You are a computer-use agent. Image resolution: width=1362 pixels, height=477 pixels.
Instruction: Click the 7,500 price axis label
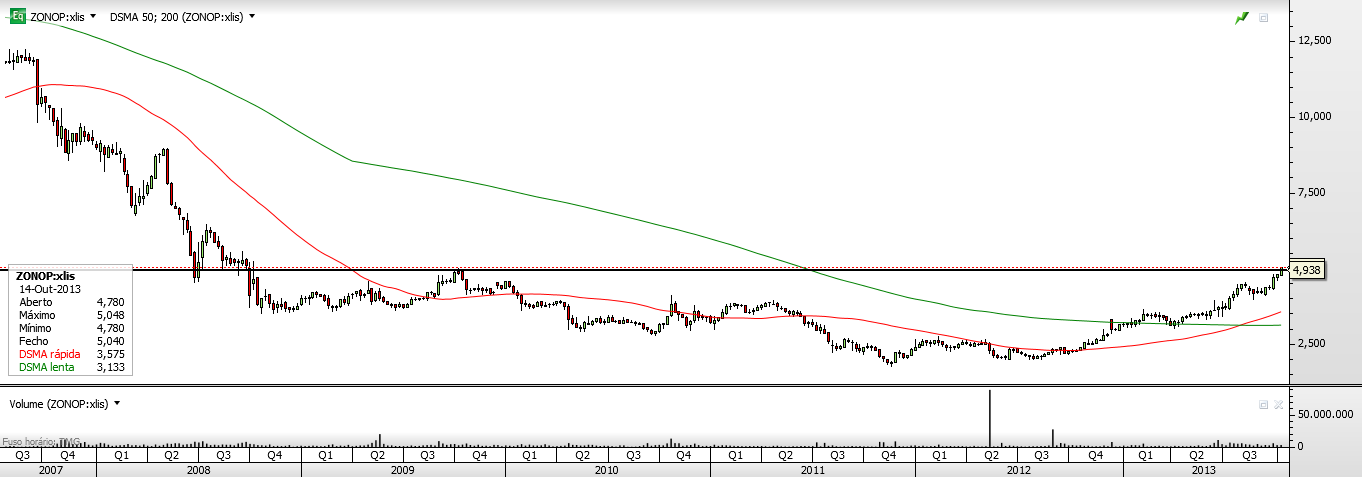pos(1314,192)
